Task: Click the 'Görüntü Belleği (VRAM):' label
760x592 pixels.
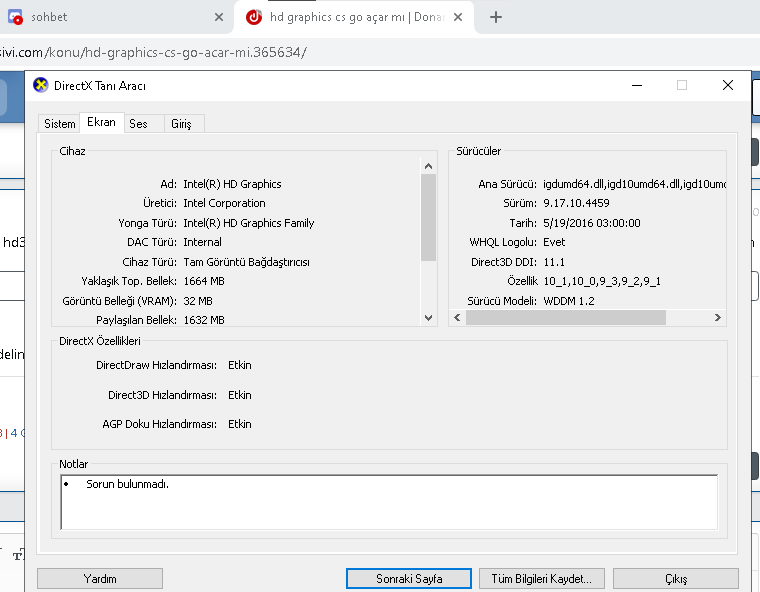Action: click(x=119, y=301)
